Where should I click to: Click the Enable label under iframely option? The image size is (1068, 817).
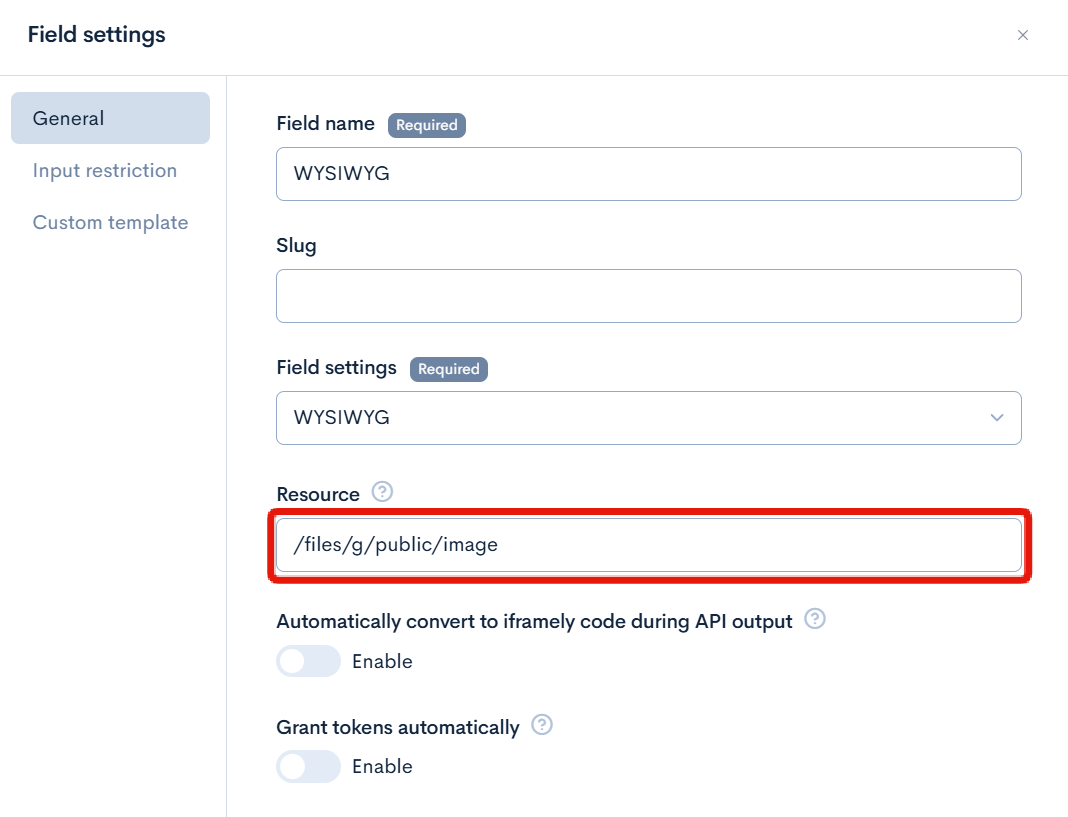tap(382, 662)
